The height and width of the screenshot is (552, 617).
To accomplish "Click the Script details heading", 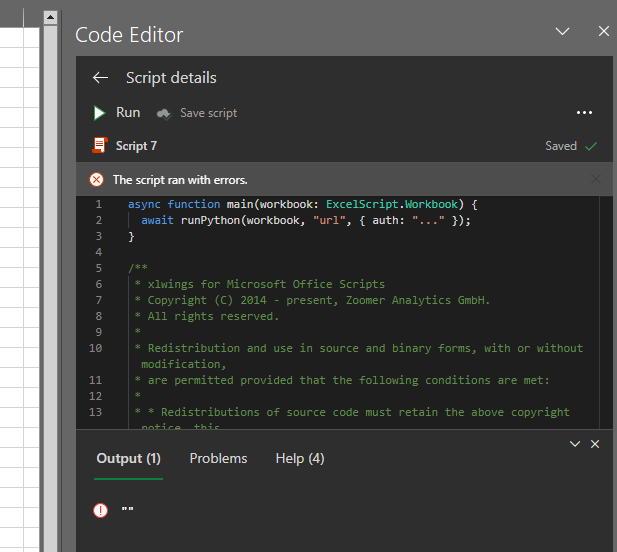I will (171, 78).
